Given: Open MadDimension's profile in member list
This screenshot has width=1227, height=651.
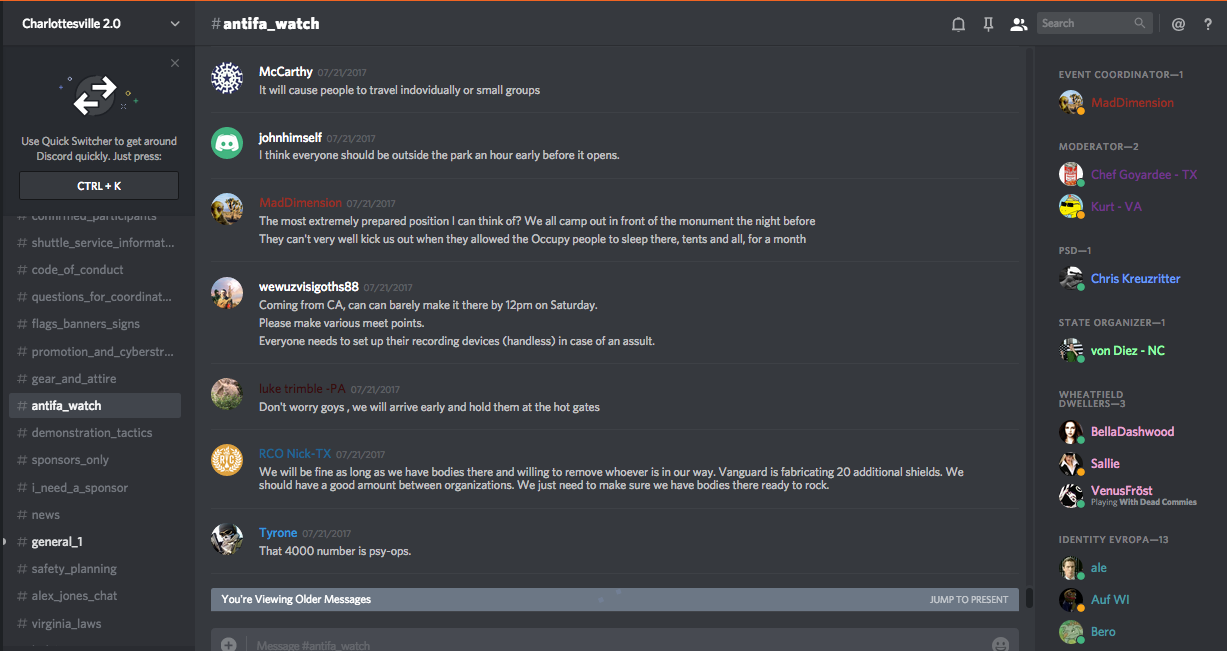Looking at the screenshot, I should coord(1132,103).
